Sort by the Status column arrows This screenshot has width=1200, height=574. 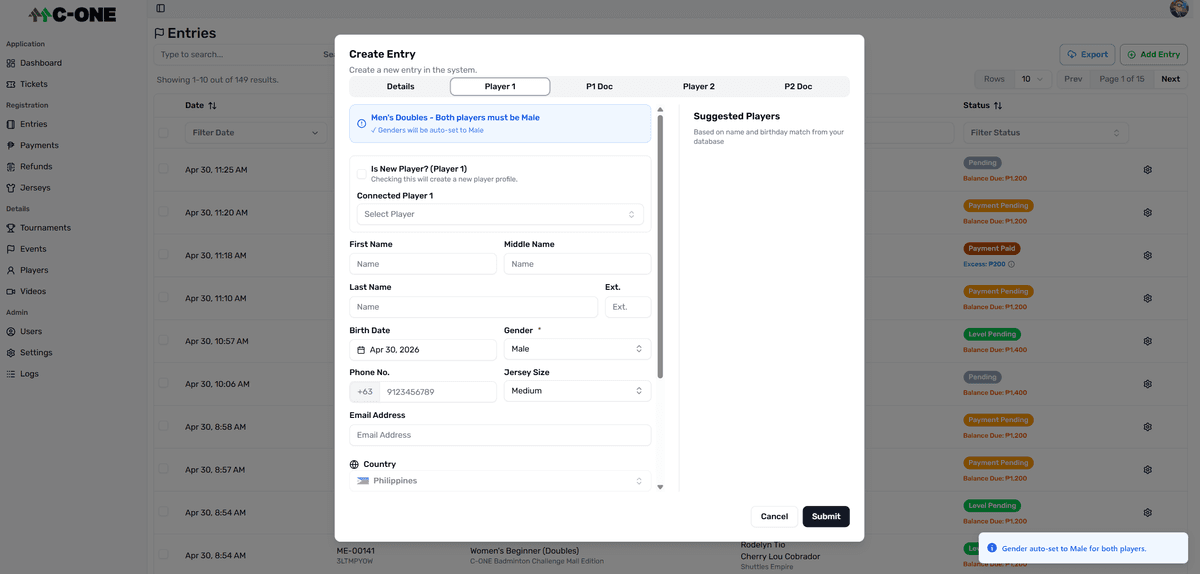[x=998, y=105]
